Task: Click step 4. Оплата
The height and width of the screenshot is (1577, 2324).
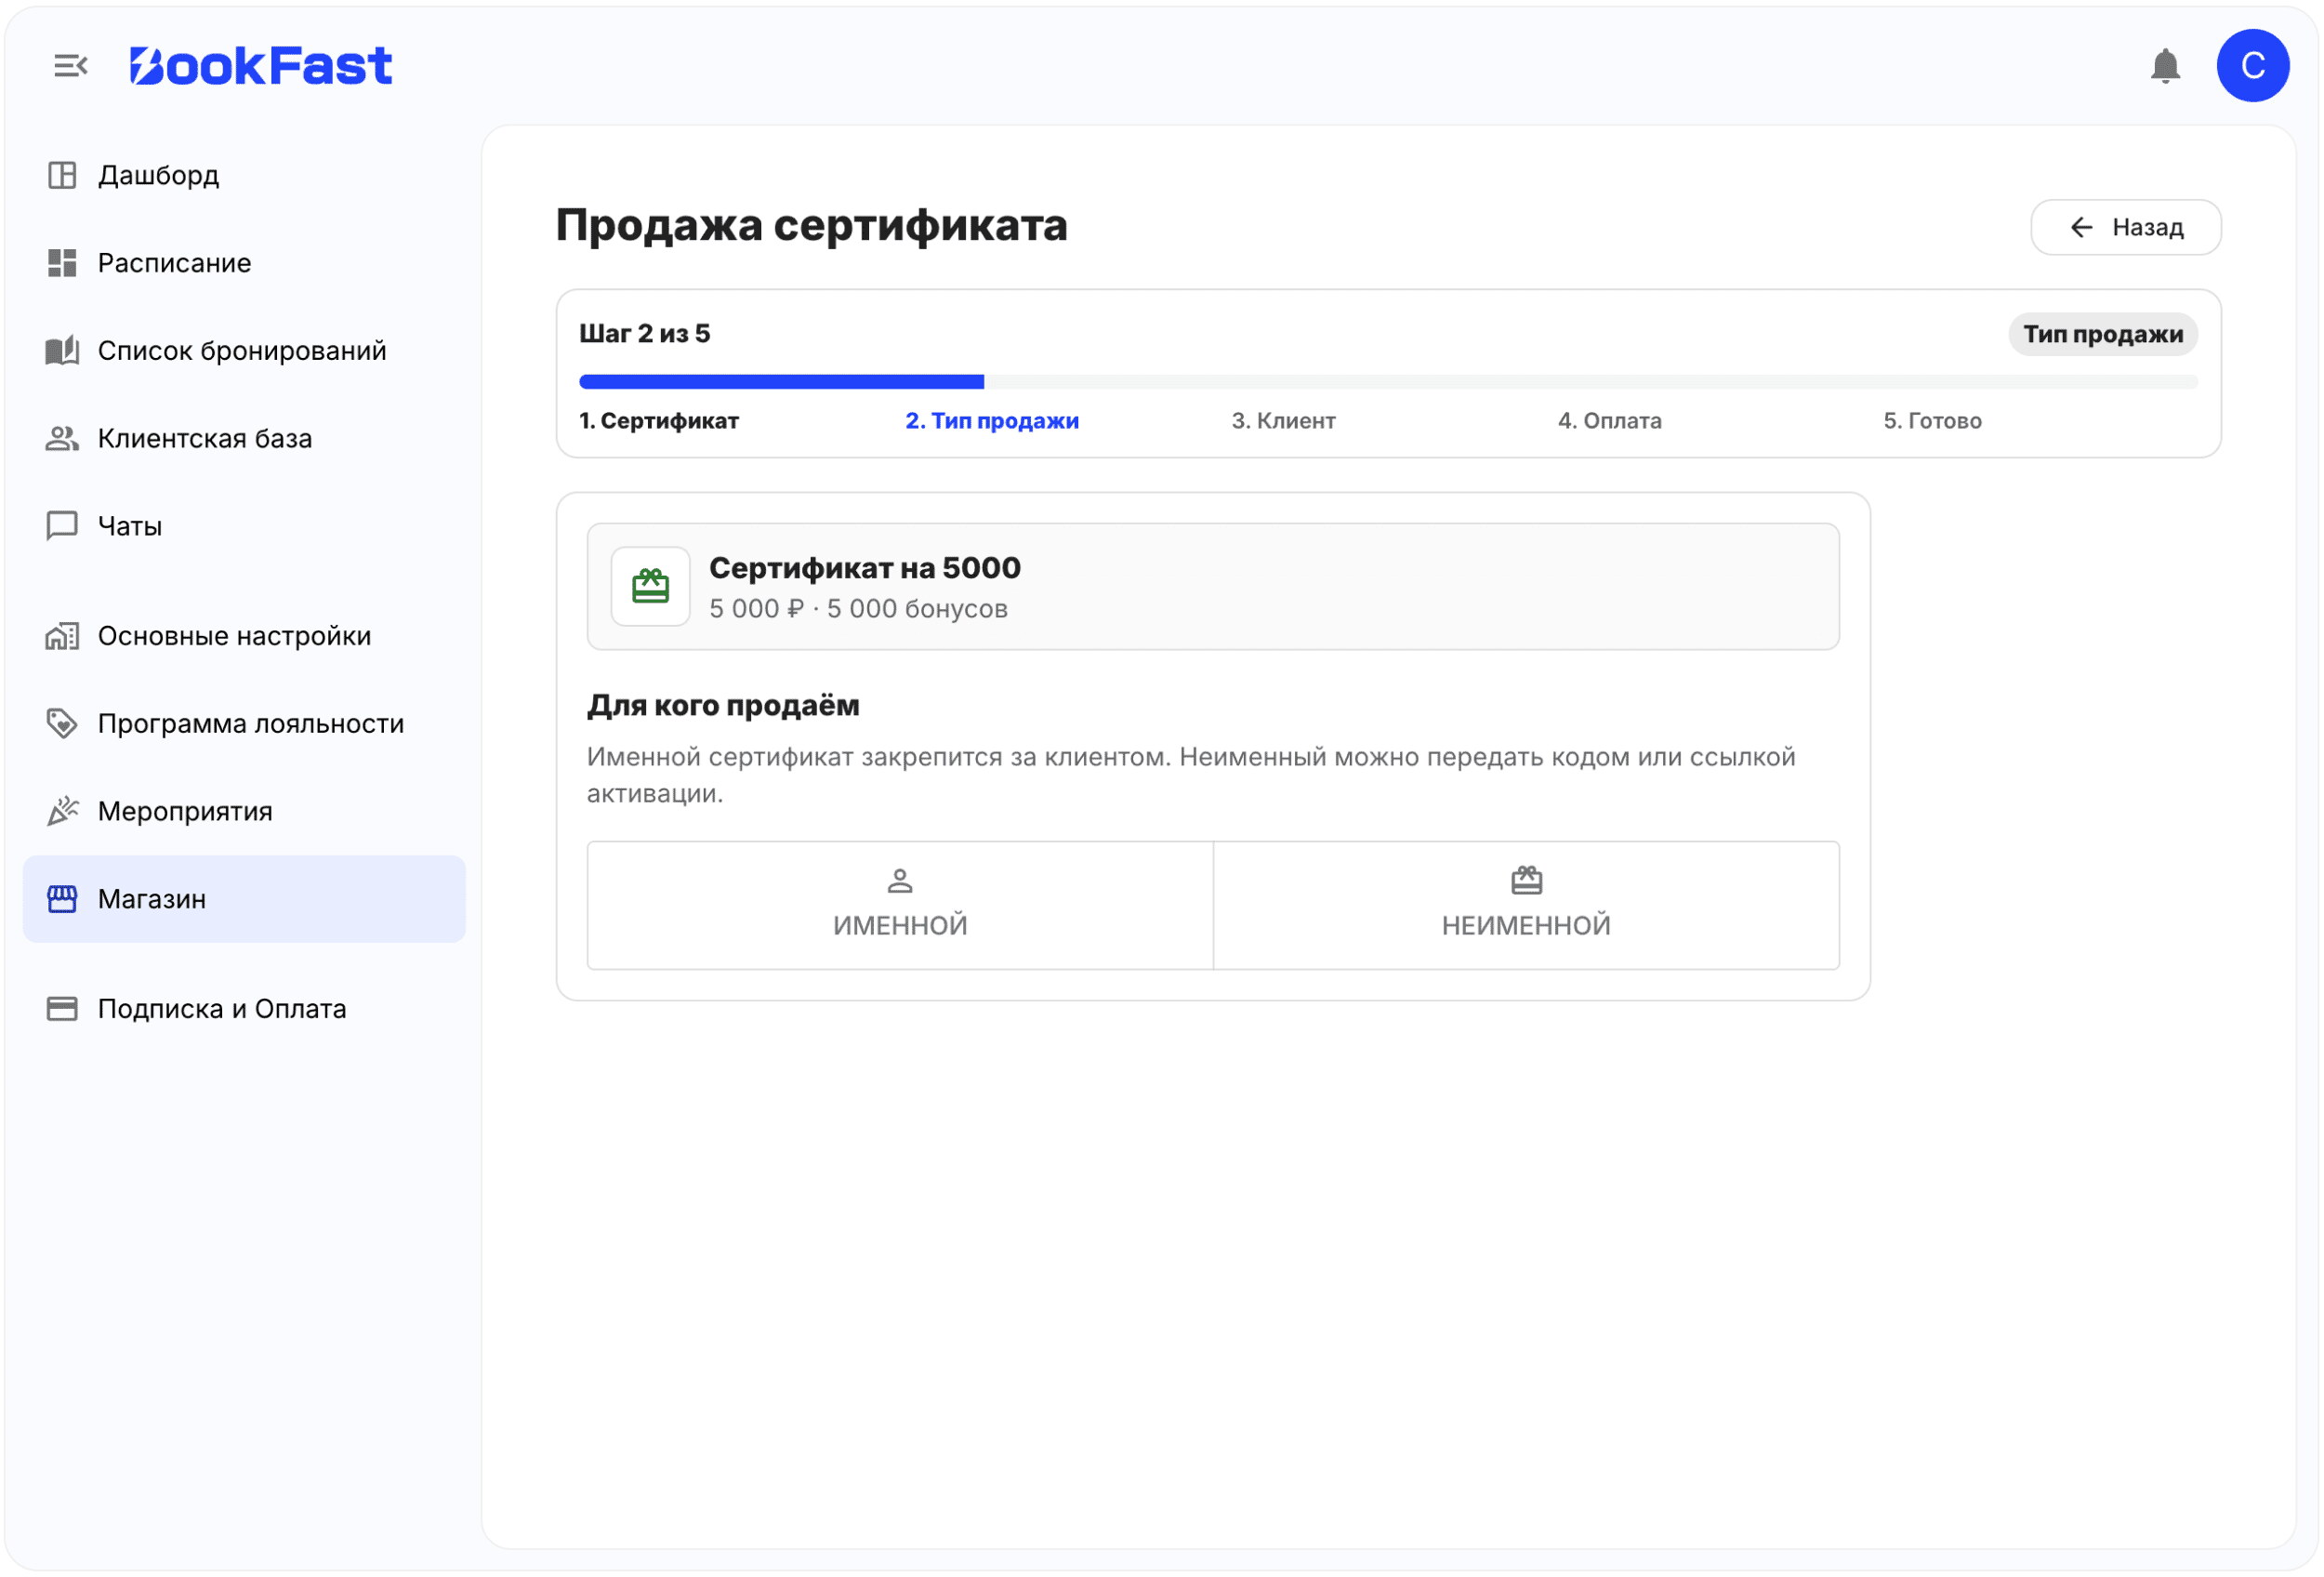Action: [1609, 421]
